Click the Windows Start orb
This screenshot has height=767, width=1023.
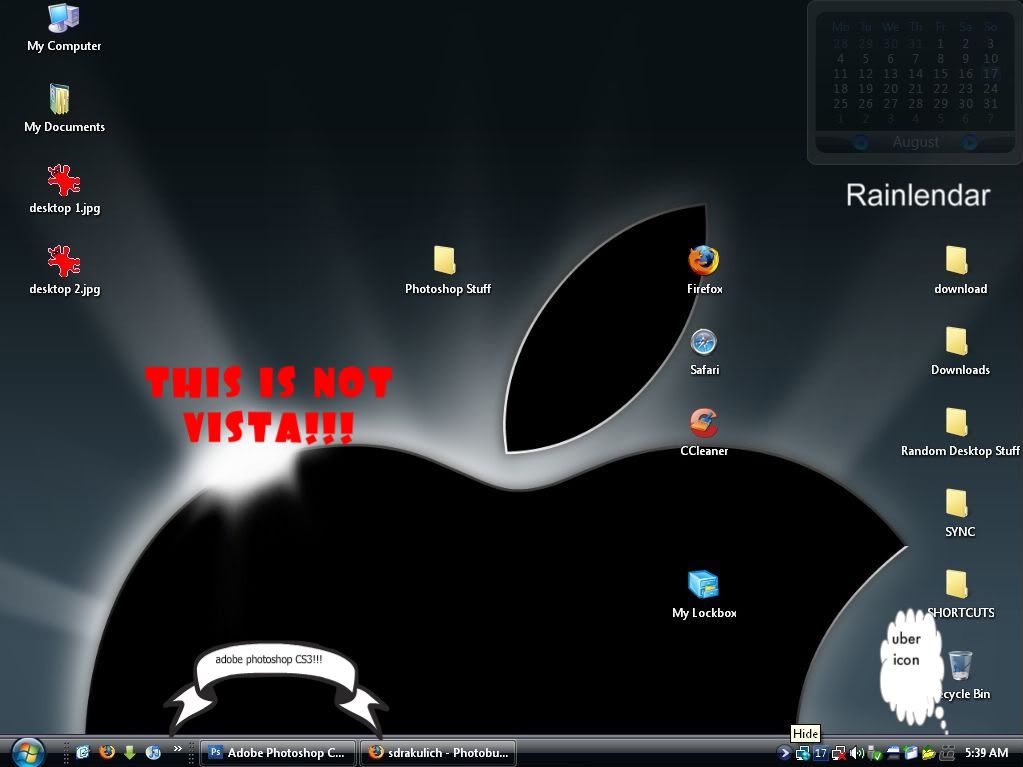click(27, 752)
